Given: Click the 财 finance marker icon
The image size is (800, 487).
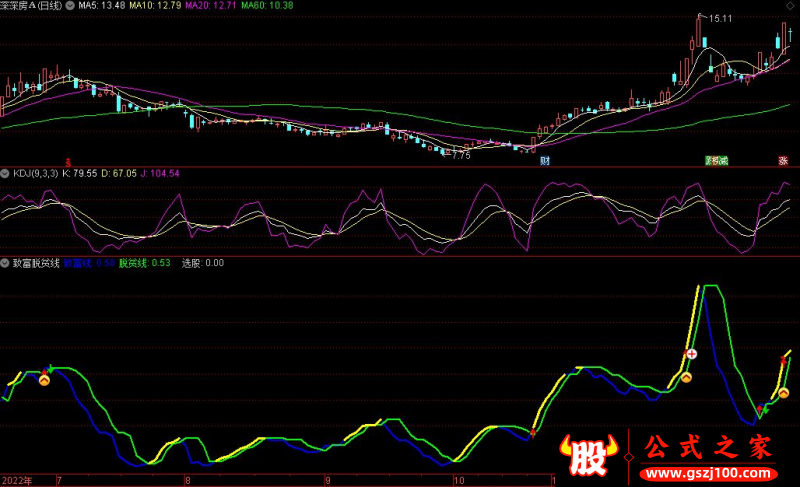Looking at the screenshot, I should click(546, 160).
